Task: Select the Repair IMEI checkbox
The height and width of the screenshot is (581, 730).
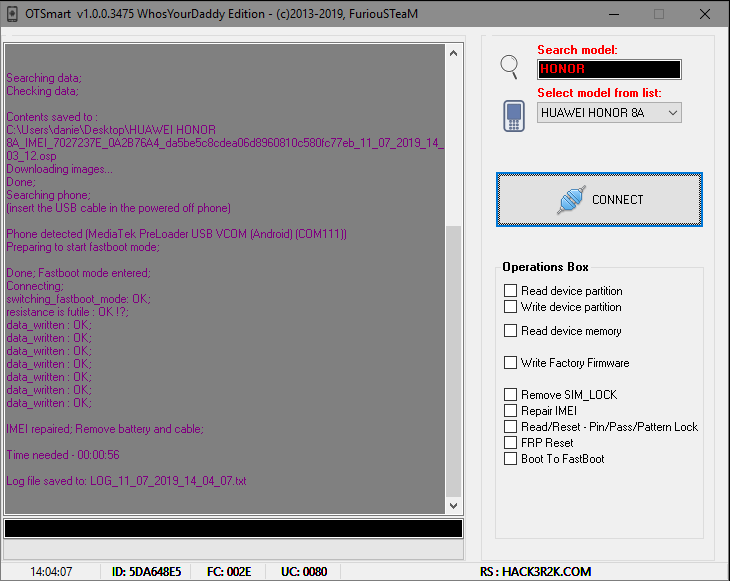Action: tap(510, 410)
